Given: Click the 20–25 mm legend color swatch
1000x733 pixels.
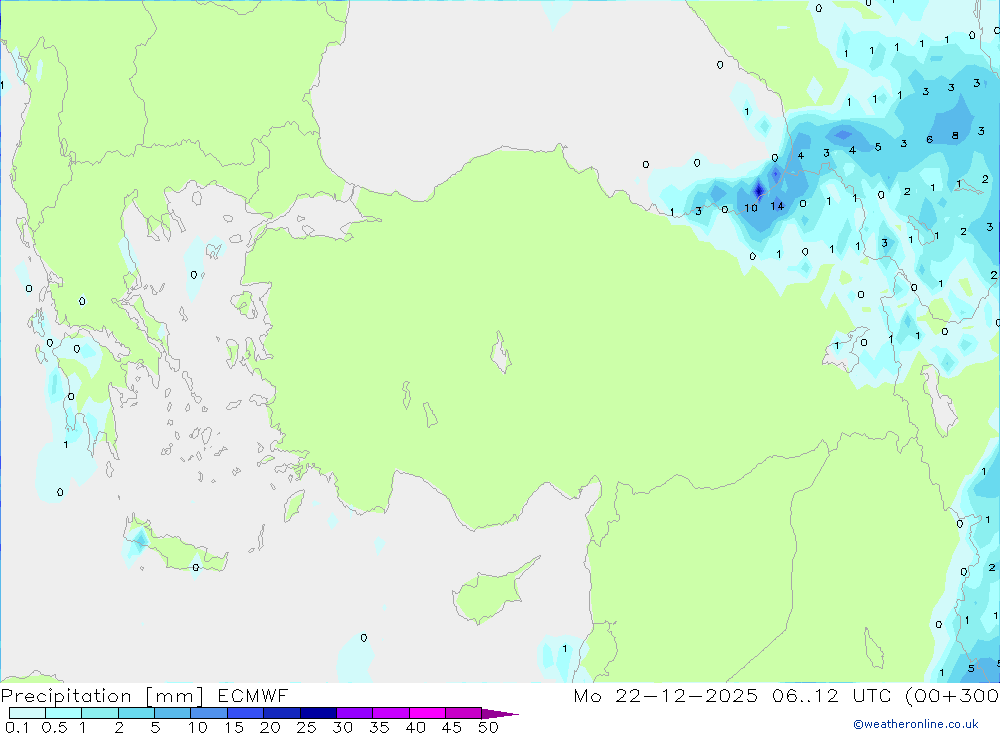Looking at the screenshot, I should (281, 713).
